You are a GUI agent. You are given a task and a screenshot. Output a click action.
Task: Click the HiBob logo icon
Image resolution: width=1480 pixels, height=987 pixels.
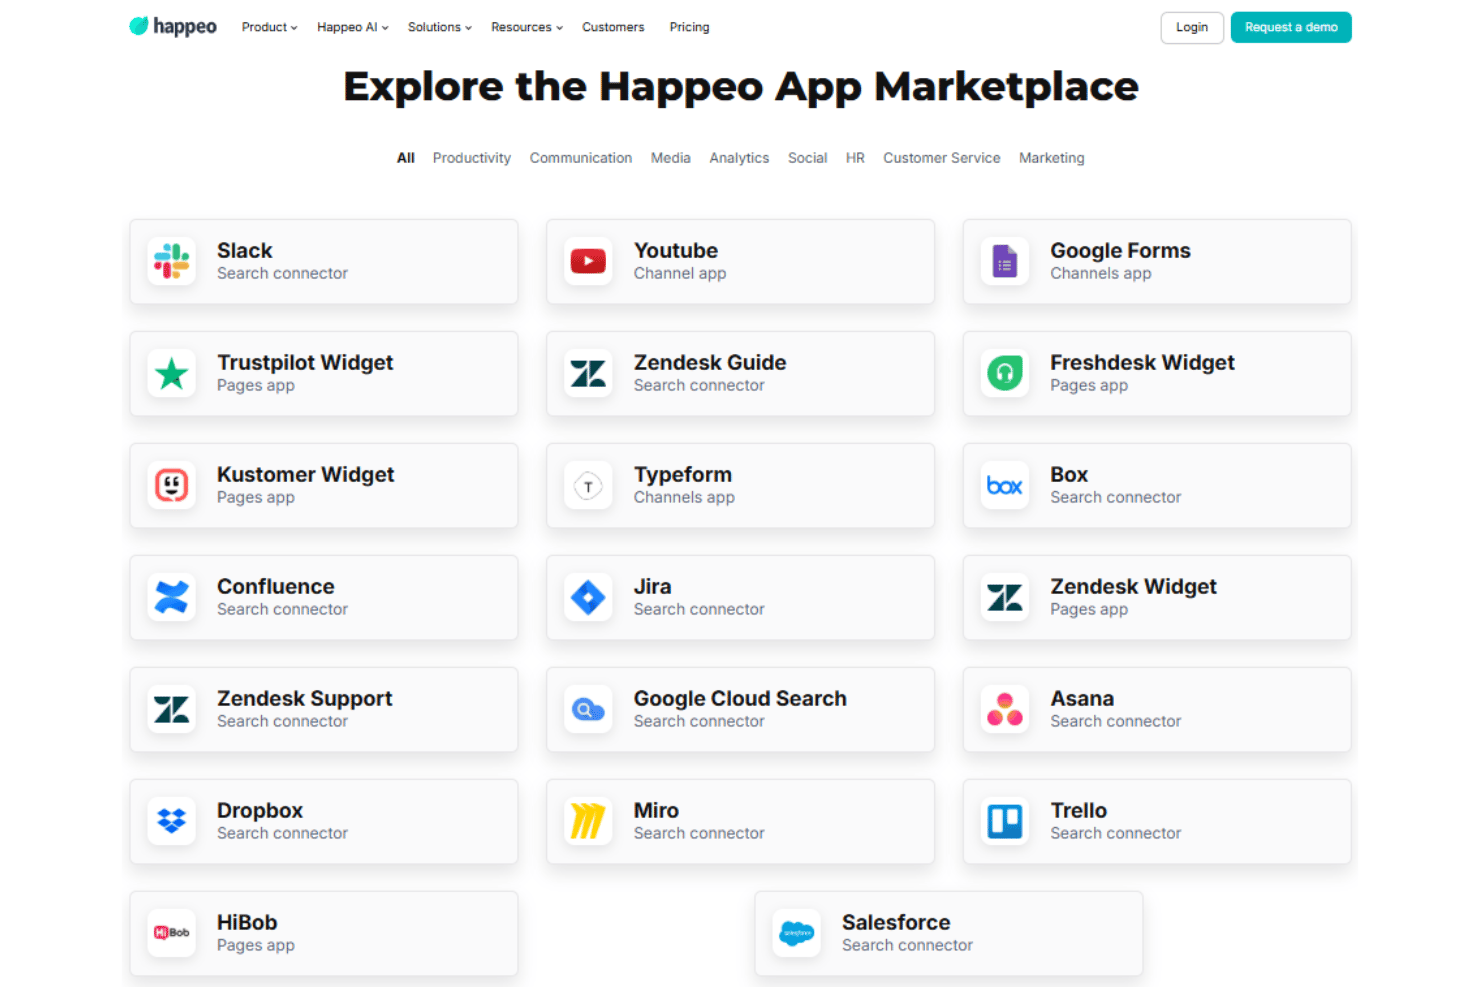172,933
